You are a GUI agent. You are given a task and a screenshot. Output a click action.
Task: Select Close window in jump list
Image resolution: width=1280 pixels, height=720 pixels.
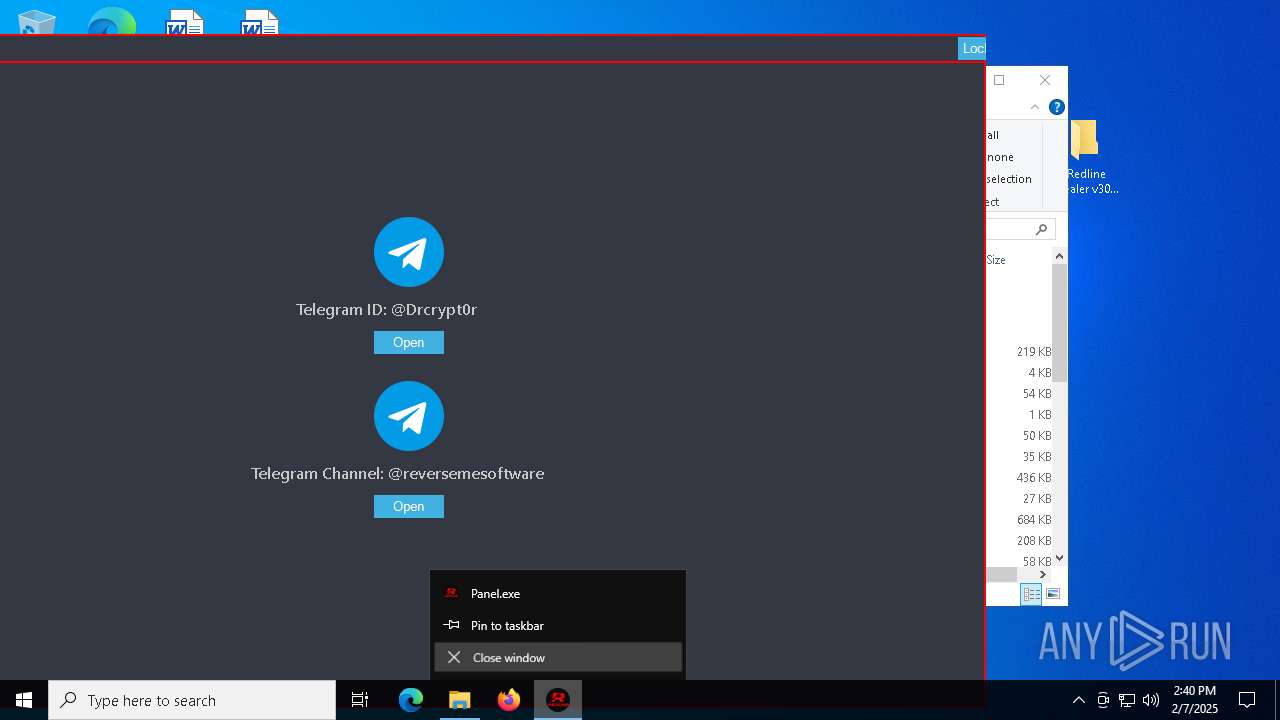[558, 657]
